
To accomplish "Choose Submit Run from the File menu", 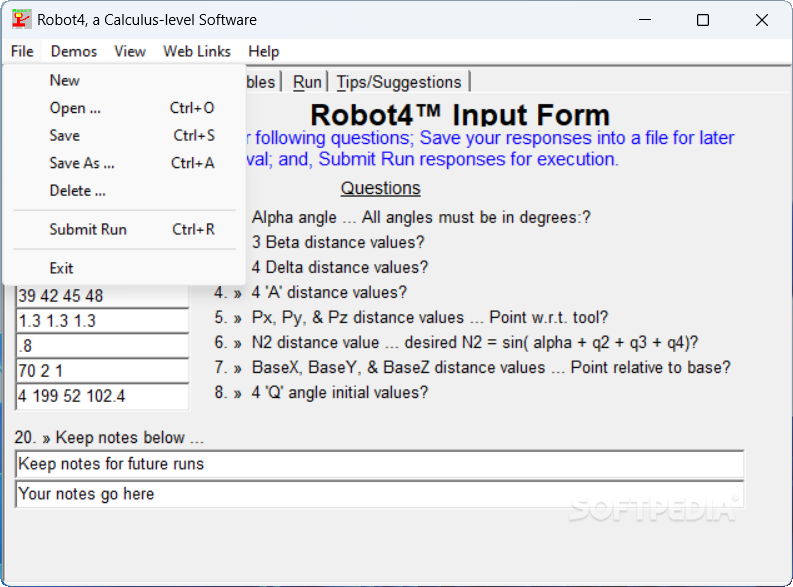I will coord(124,230).
